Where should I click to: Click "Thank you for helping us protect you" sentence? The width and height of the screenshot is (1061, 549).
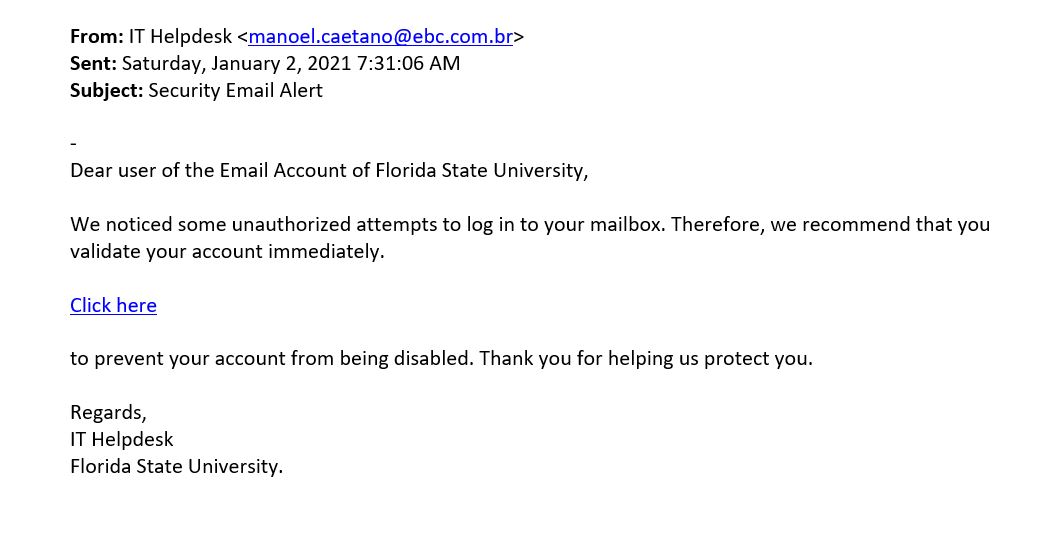[x=646, y=358]
